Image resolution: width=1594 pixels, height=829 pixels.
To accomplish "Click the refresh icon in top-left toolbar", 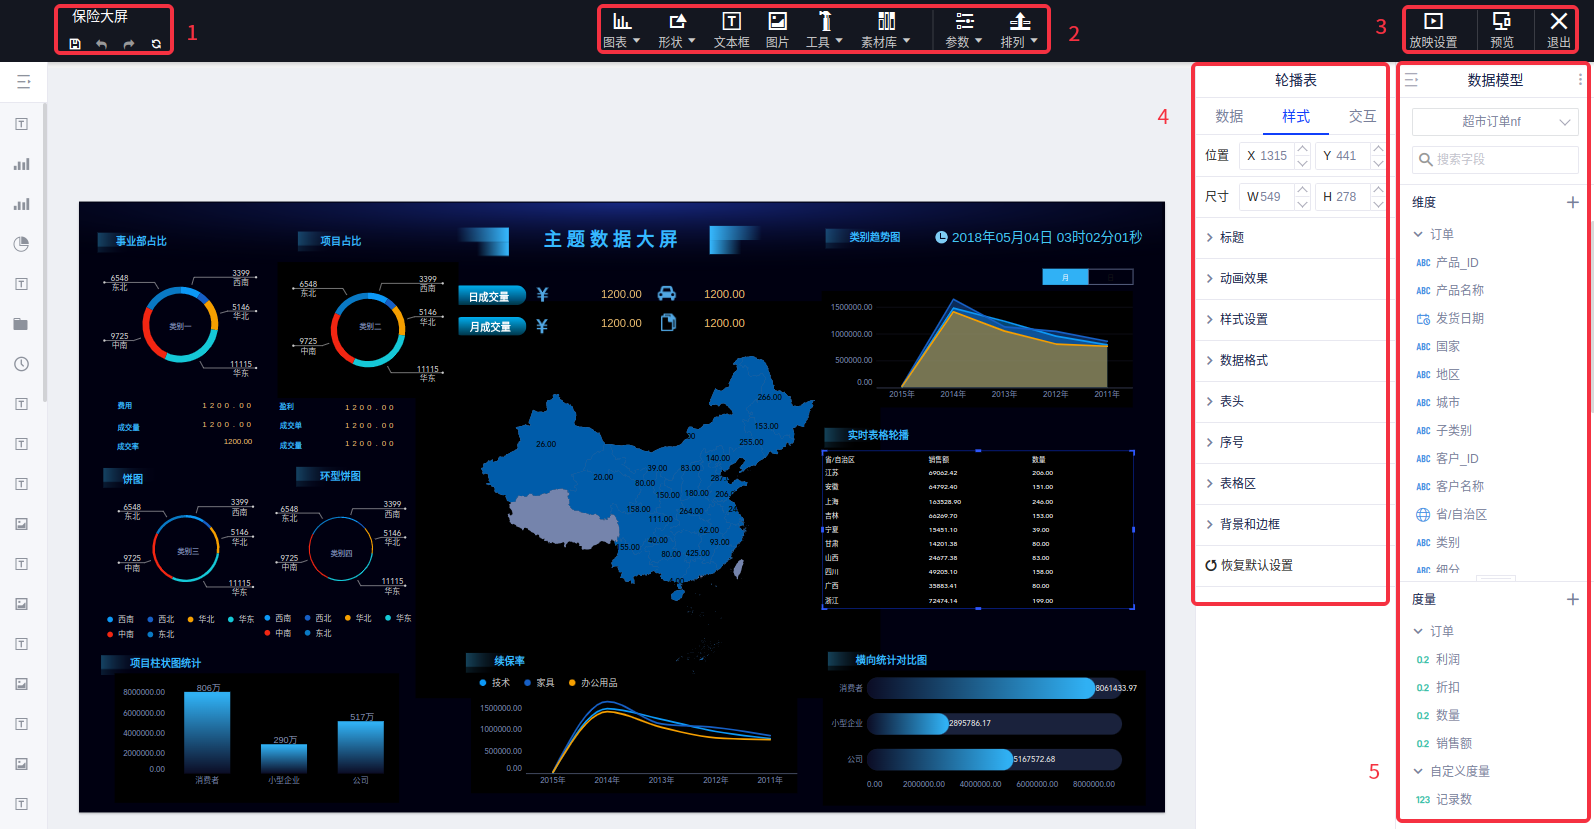I will [156, 44].
